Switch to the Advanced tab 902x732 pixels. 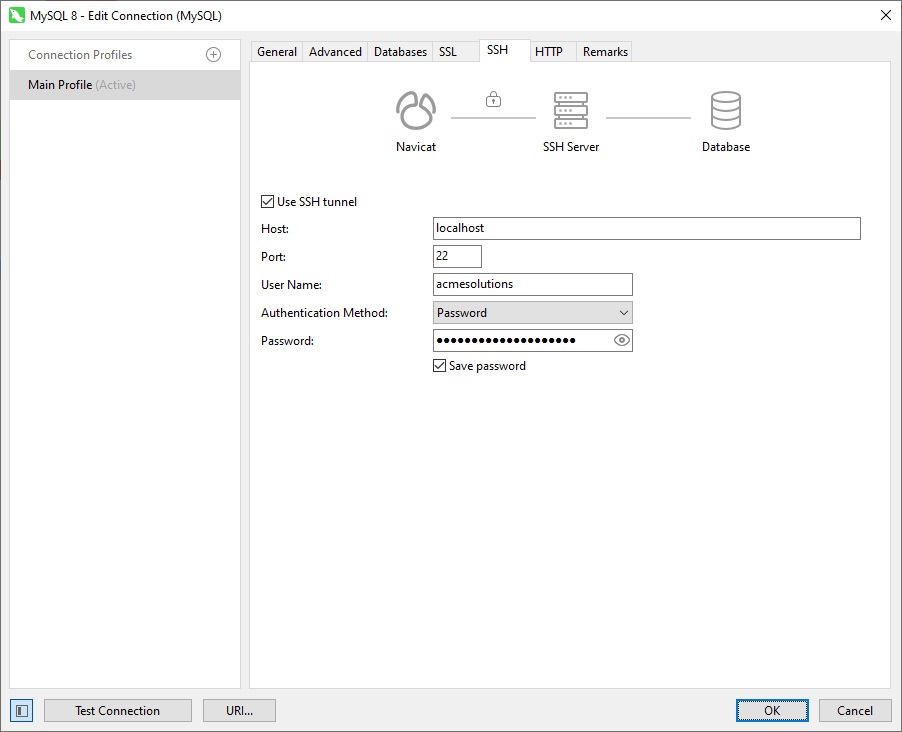click(335, 52)
